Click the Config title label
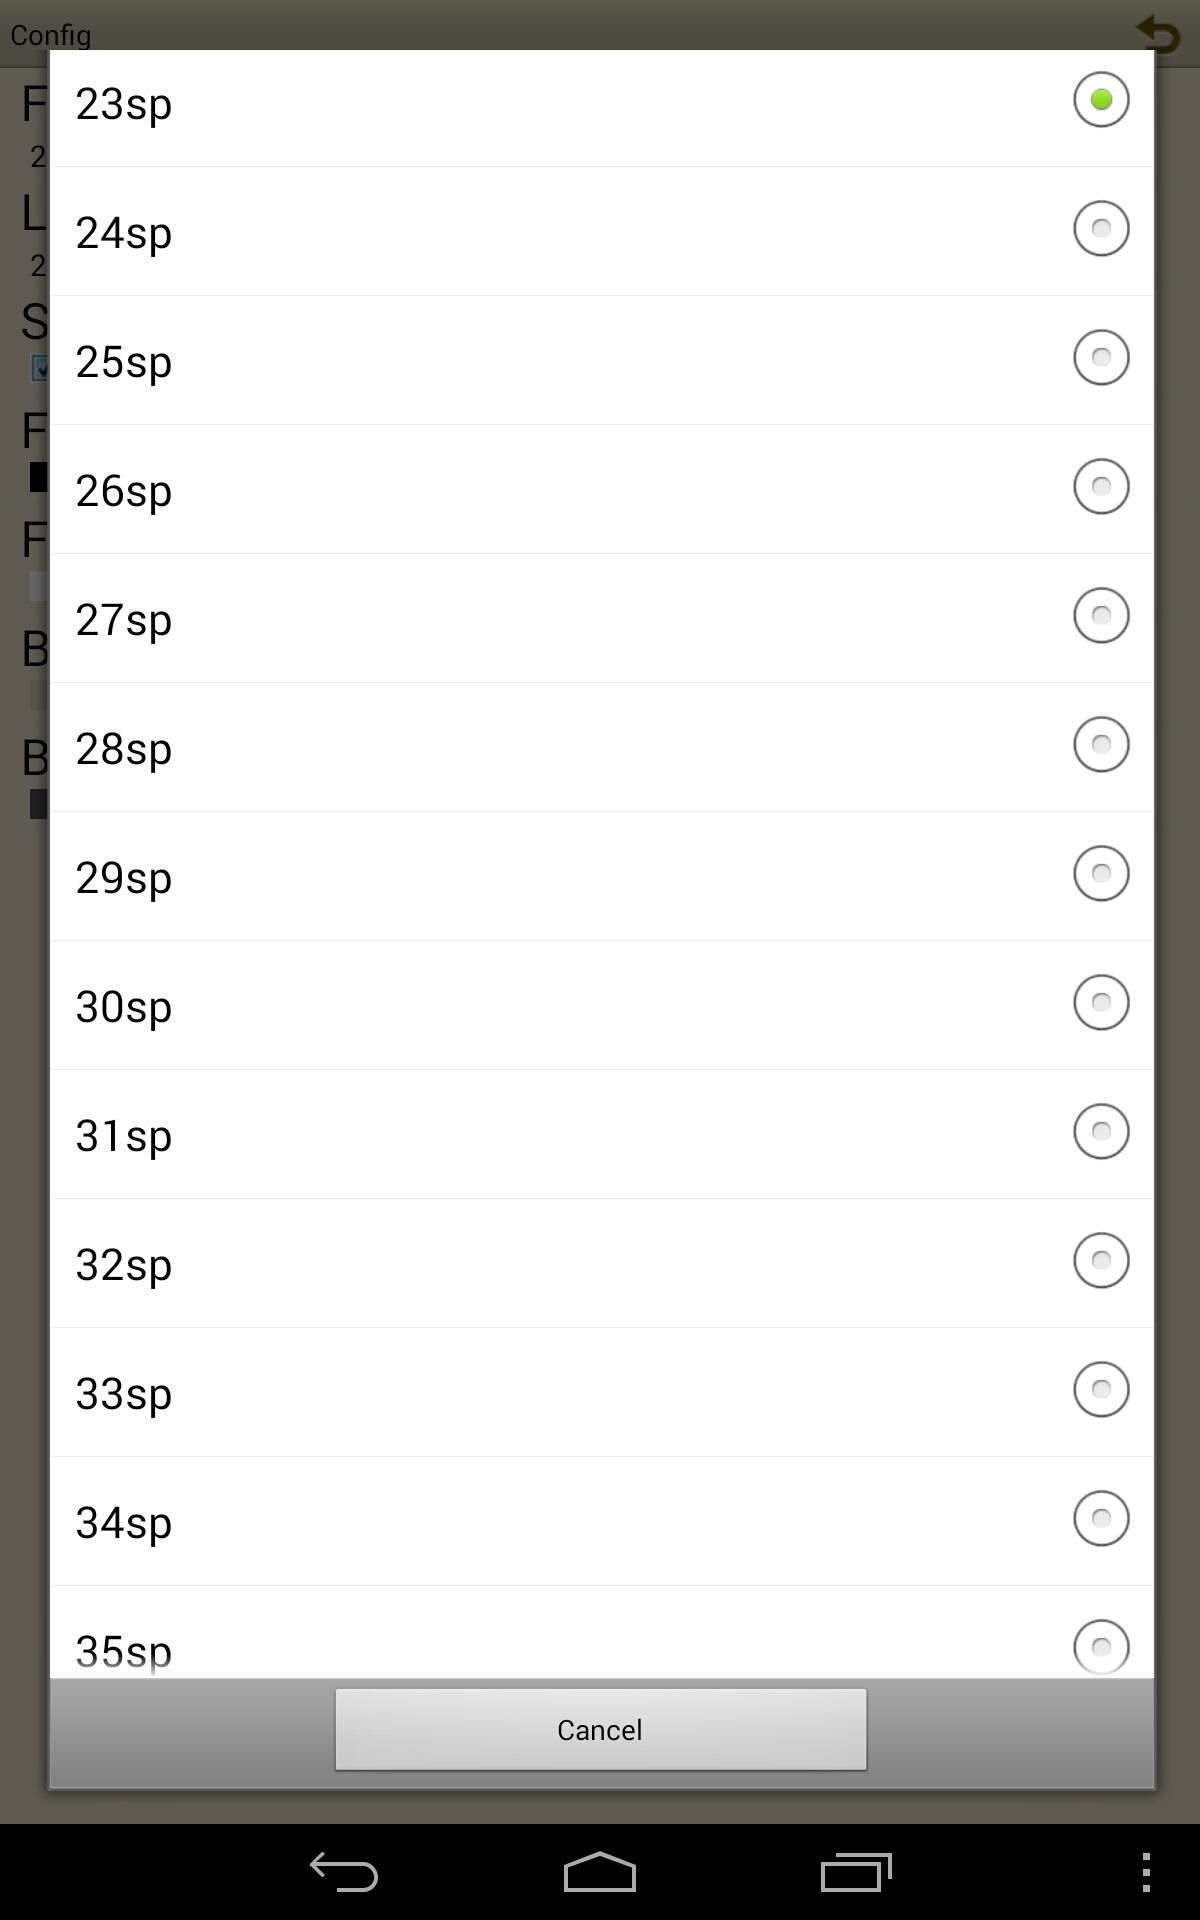Viewport: 1200px width, 1920px height. pyautogui.click(x=51, y=35)
